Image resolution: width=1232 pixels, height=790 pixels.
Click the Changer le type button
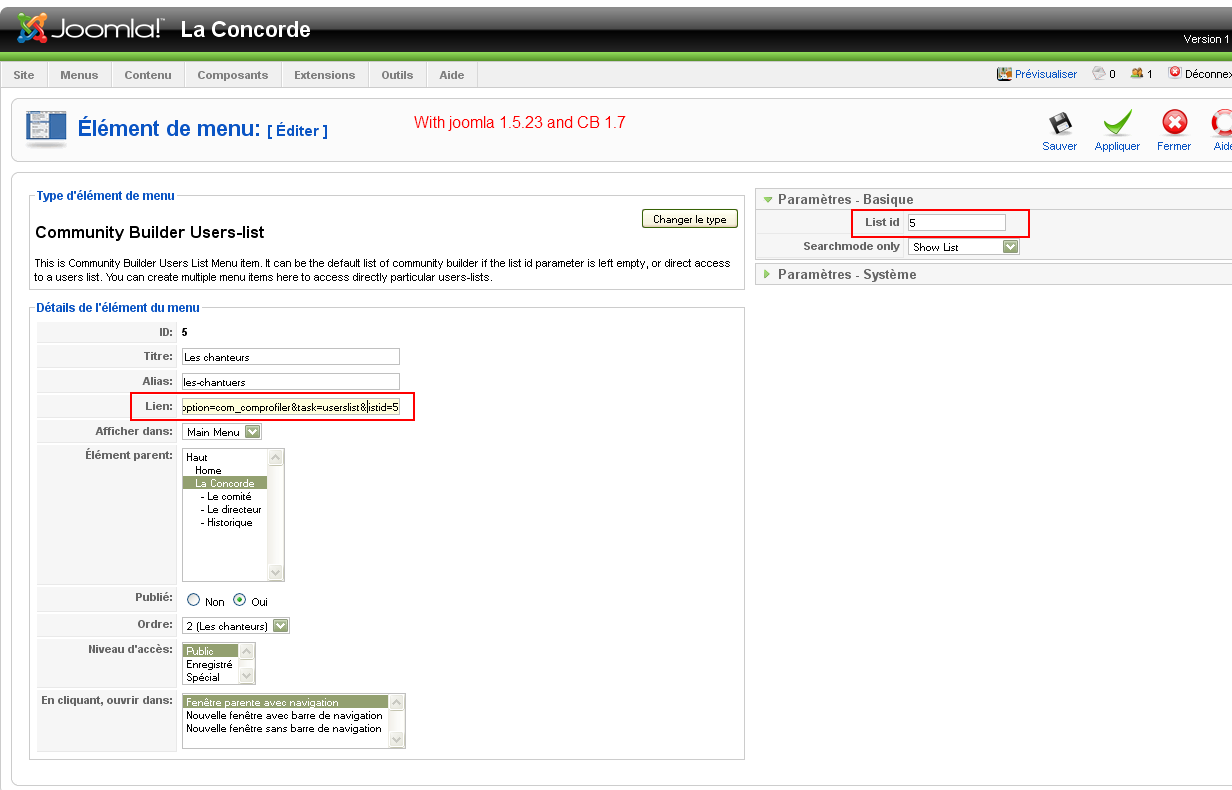point(690,219)
